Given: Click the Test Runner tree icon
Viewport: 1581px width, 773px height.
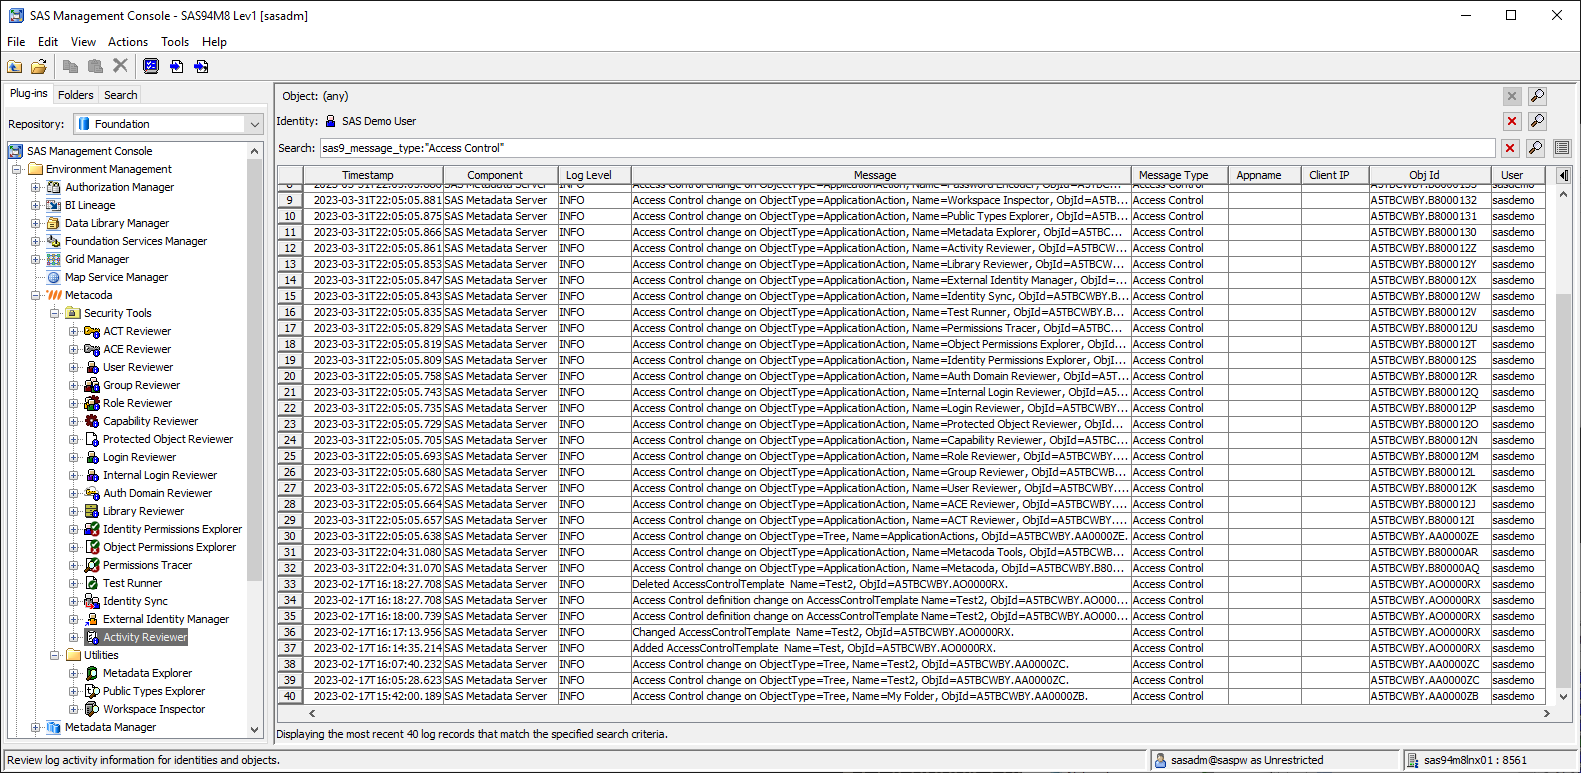Looking at the screenshot, I should (92, 583).
